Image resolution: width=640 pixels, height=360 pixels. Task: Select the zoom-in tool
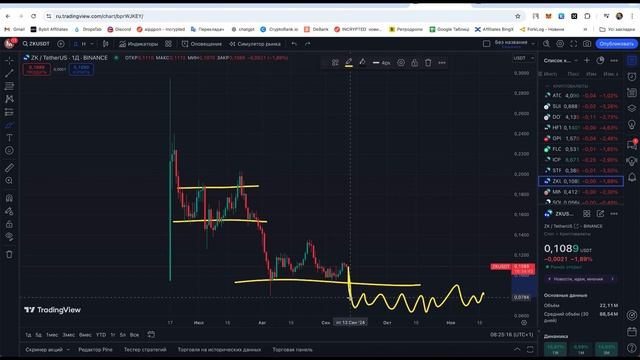[x=9, y=181]
